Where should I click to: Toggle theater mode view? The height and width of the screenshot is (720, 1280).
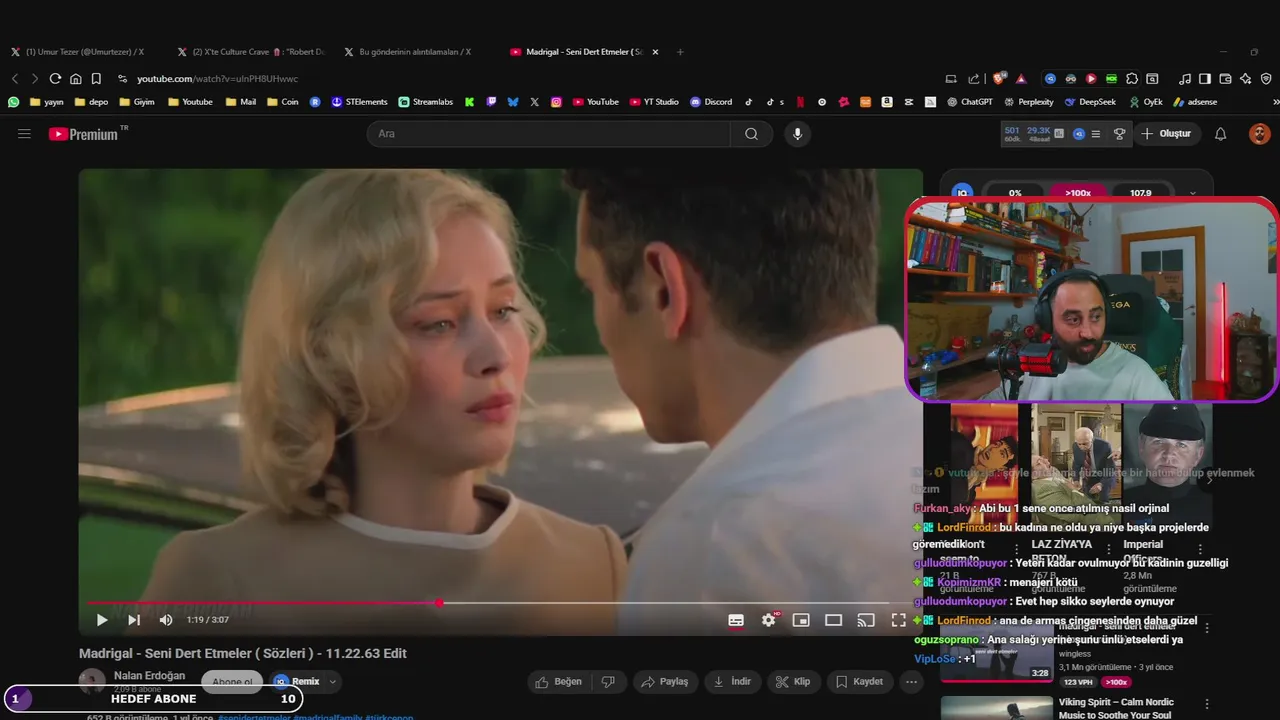coord(833,620)
